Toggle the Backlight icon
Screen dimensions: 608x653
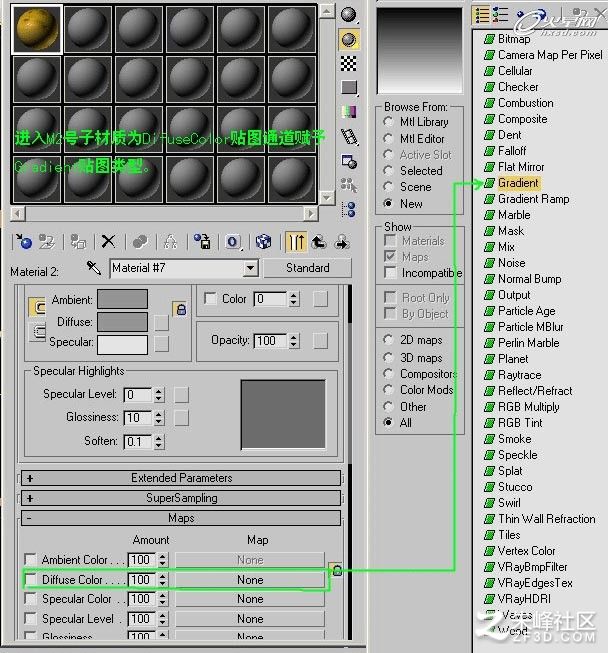(349, 40)
